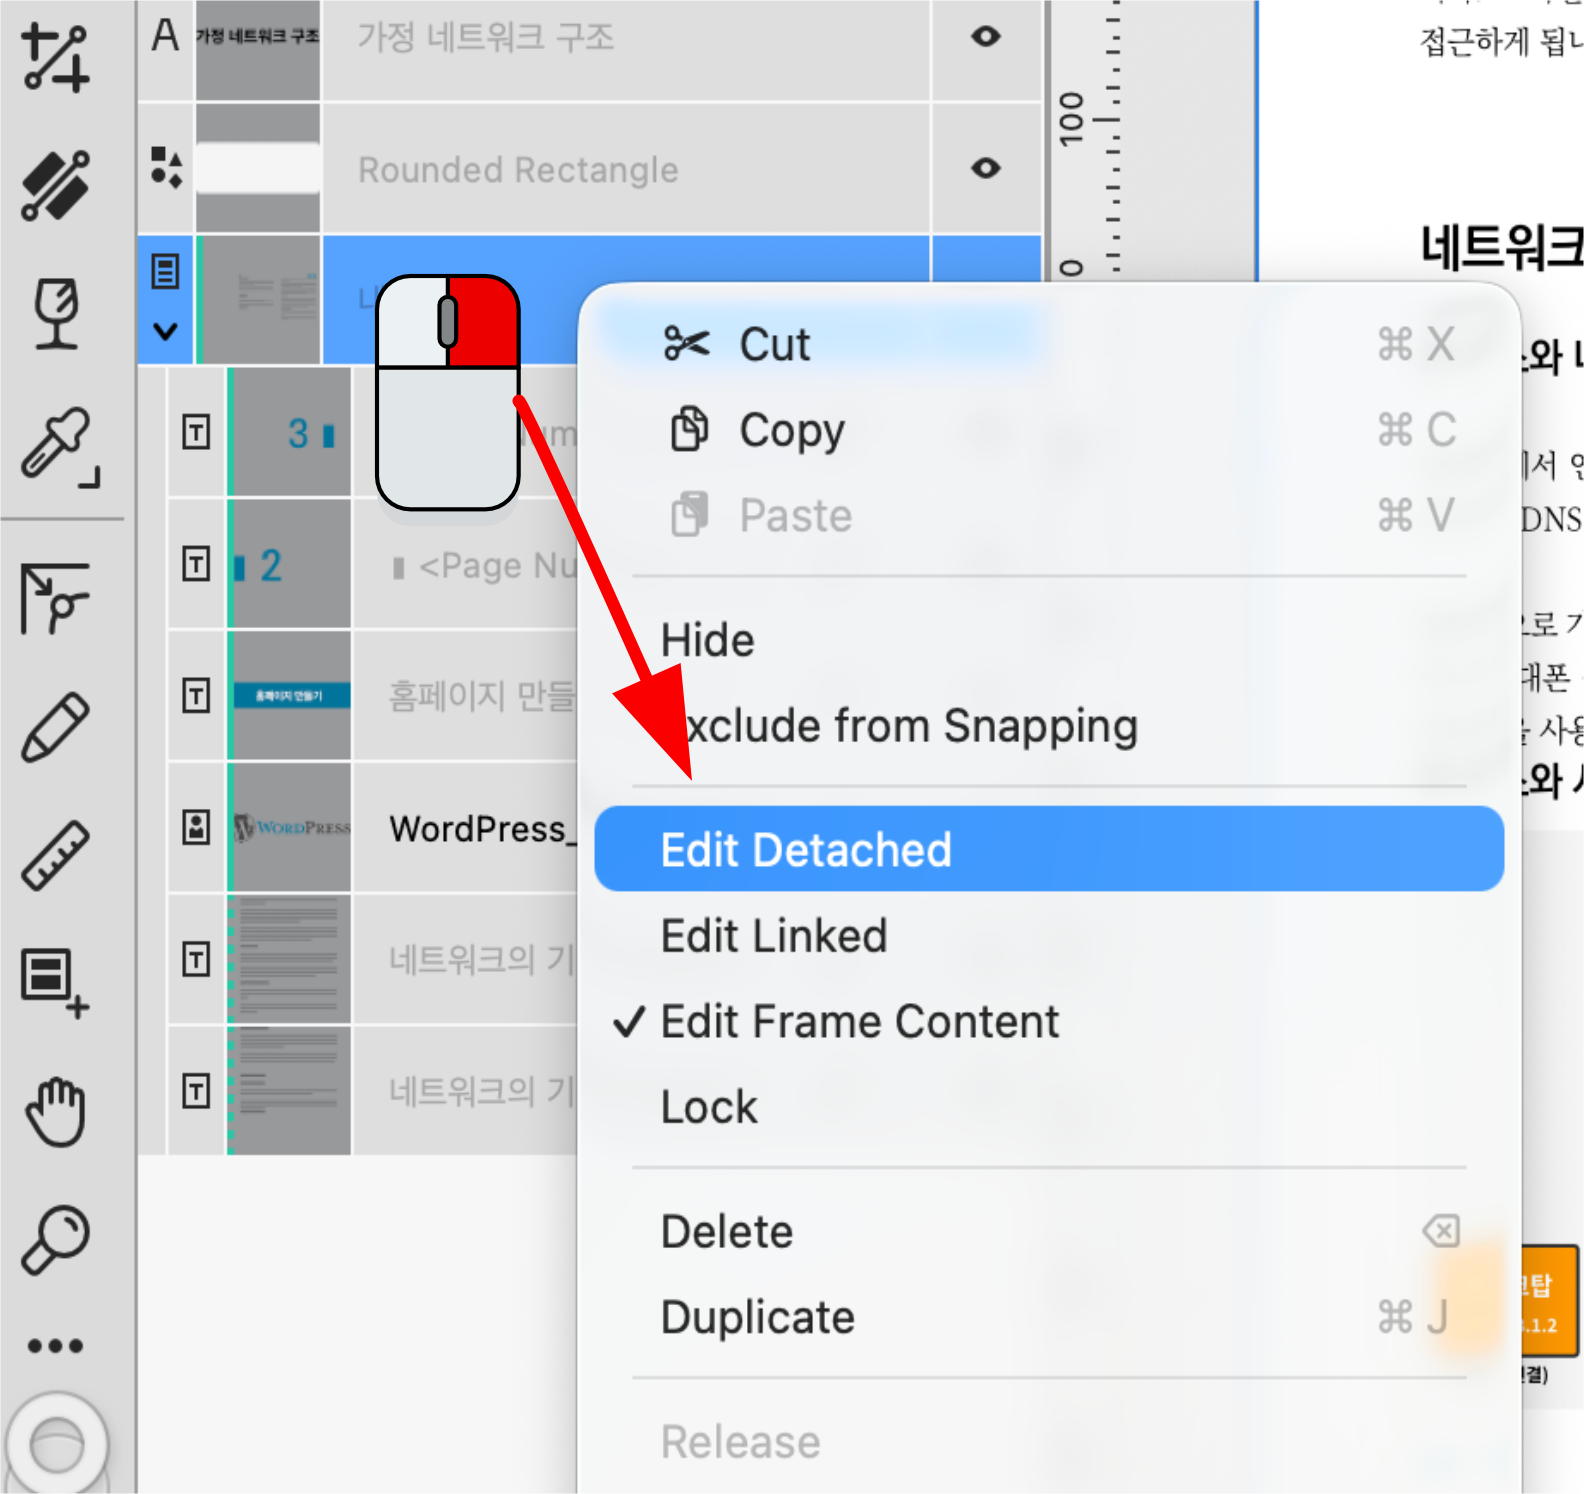The height and width of the screenshot is (1494, 1584).
Task: Click the scissors icon next to Cut
Action: 686,344
